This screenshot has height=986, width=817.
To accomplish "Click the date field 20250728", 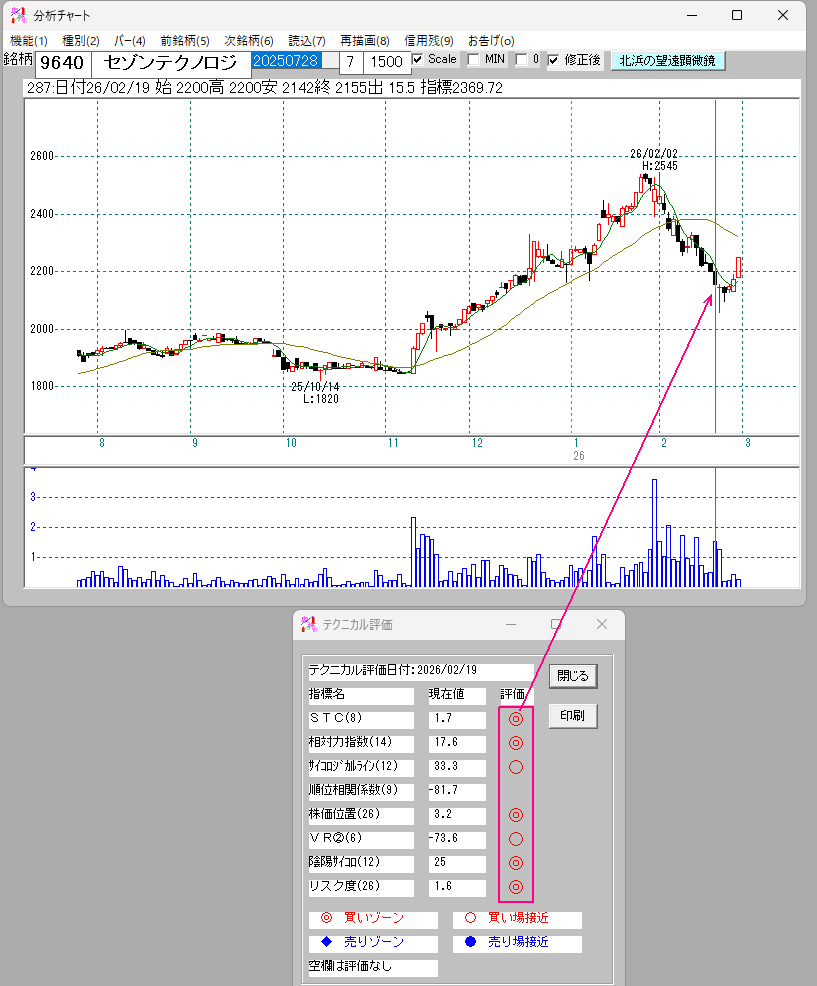I will 294,61.
